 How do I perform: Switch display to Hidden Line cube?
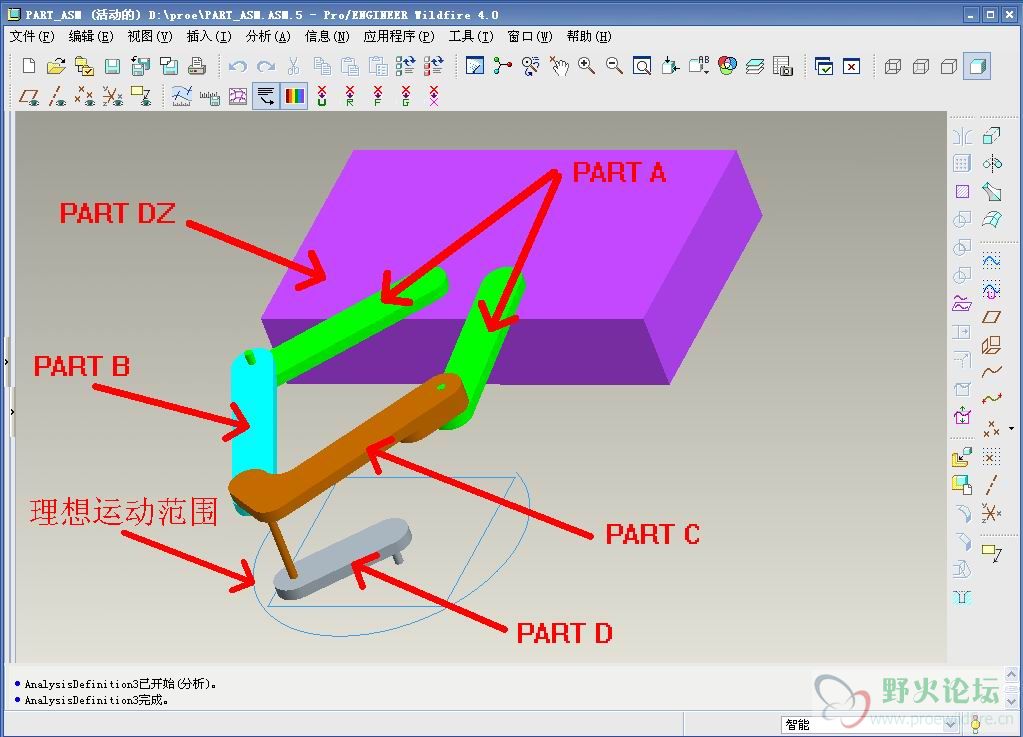click(x=921, y=66)
